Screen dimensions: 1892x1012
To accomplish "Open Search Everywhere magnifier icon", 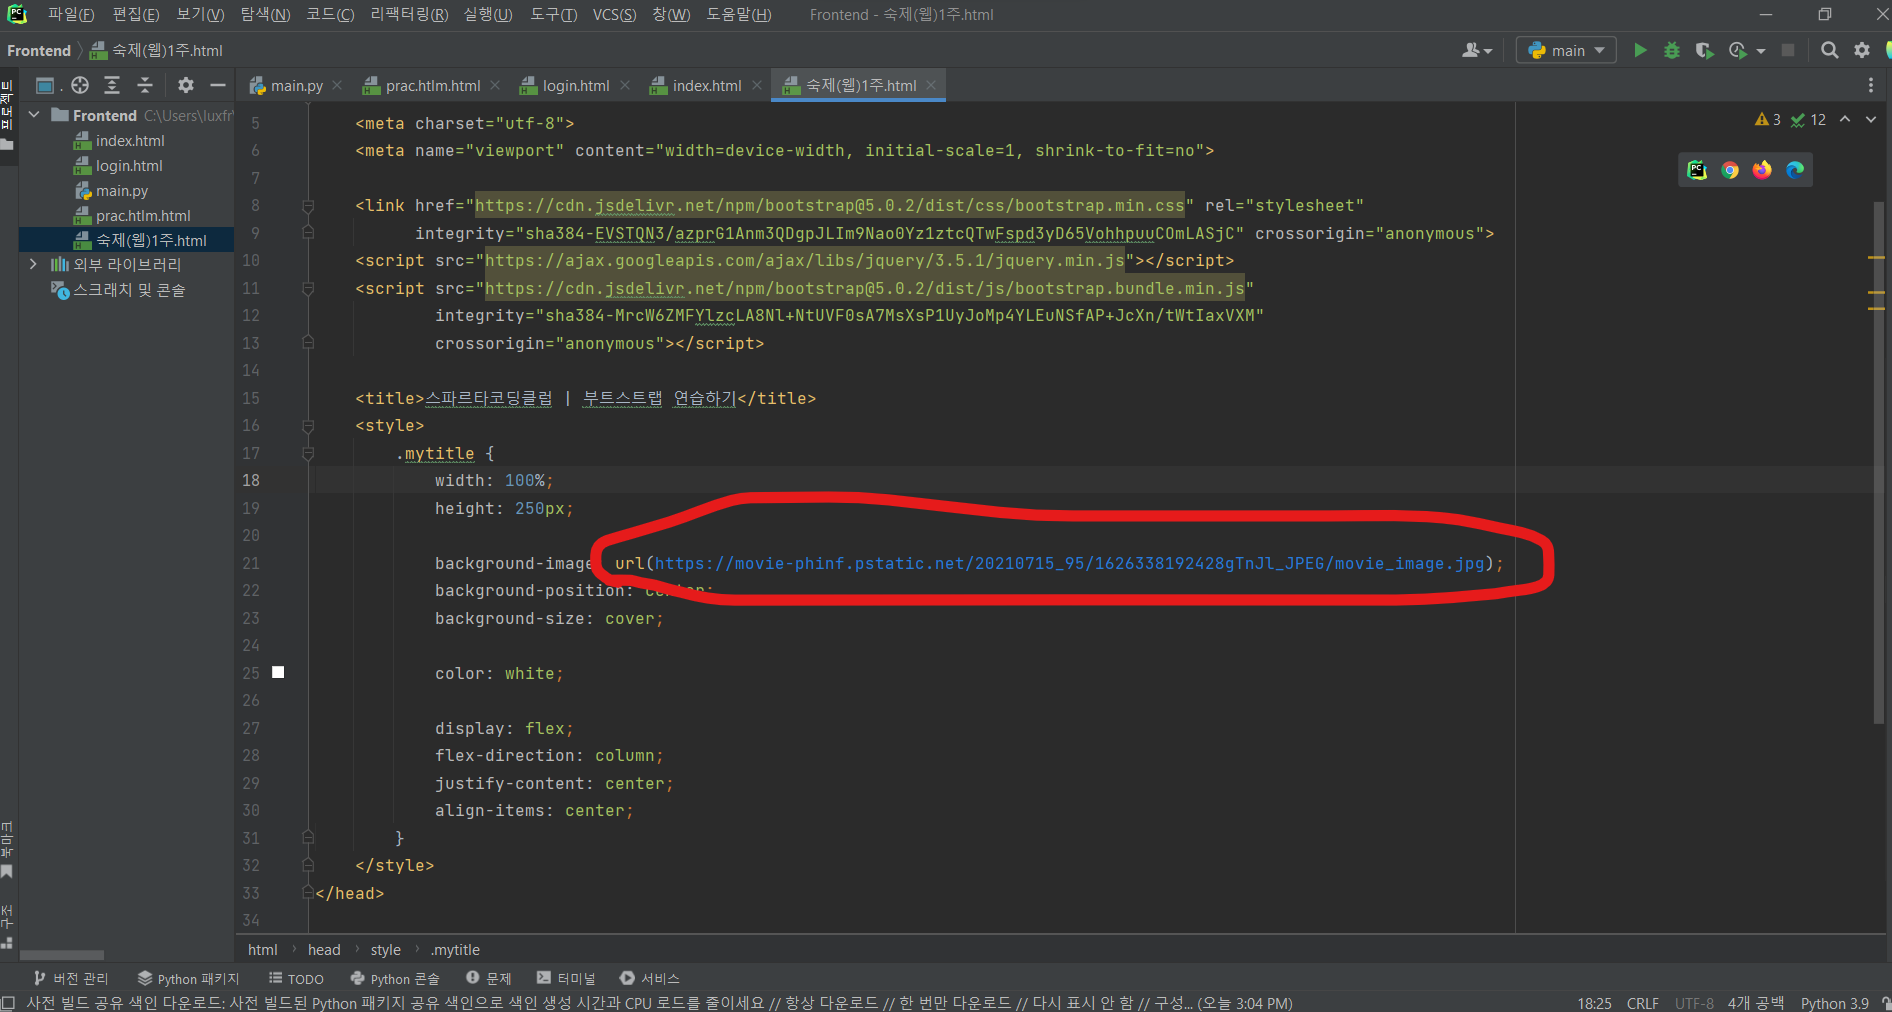I will pos(1830,50).
